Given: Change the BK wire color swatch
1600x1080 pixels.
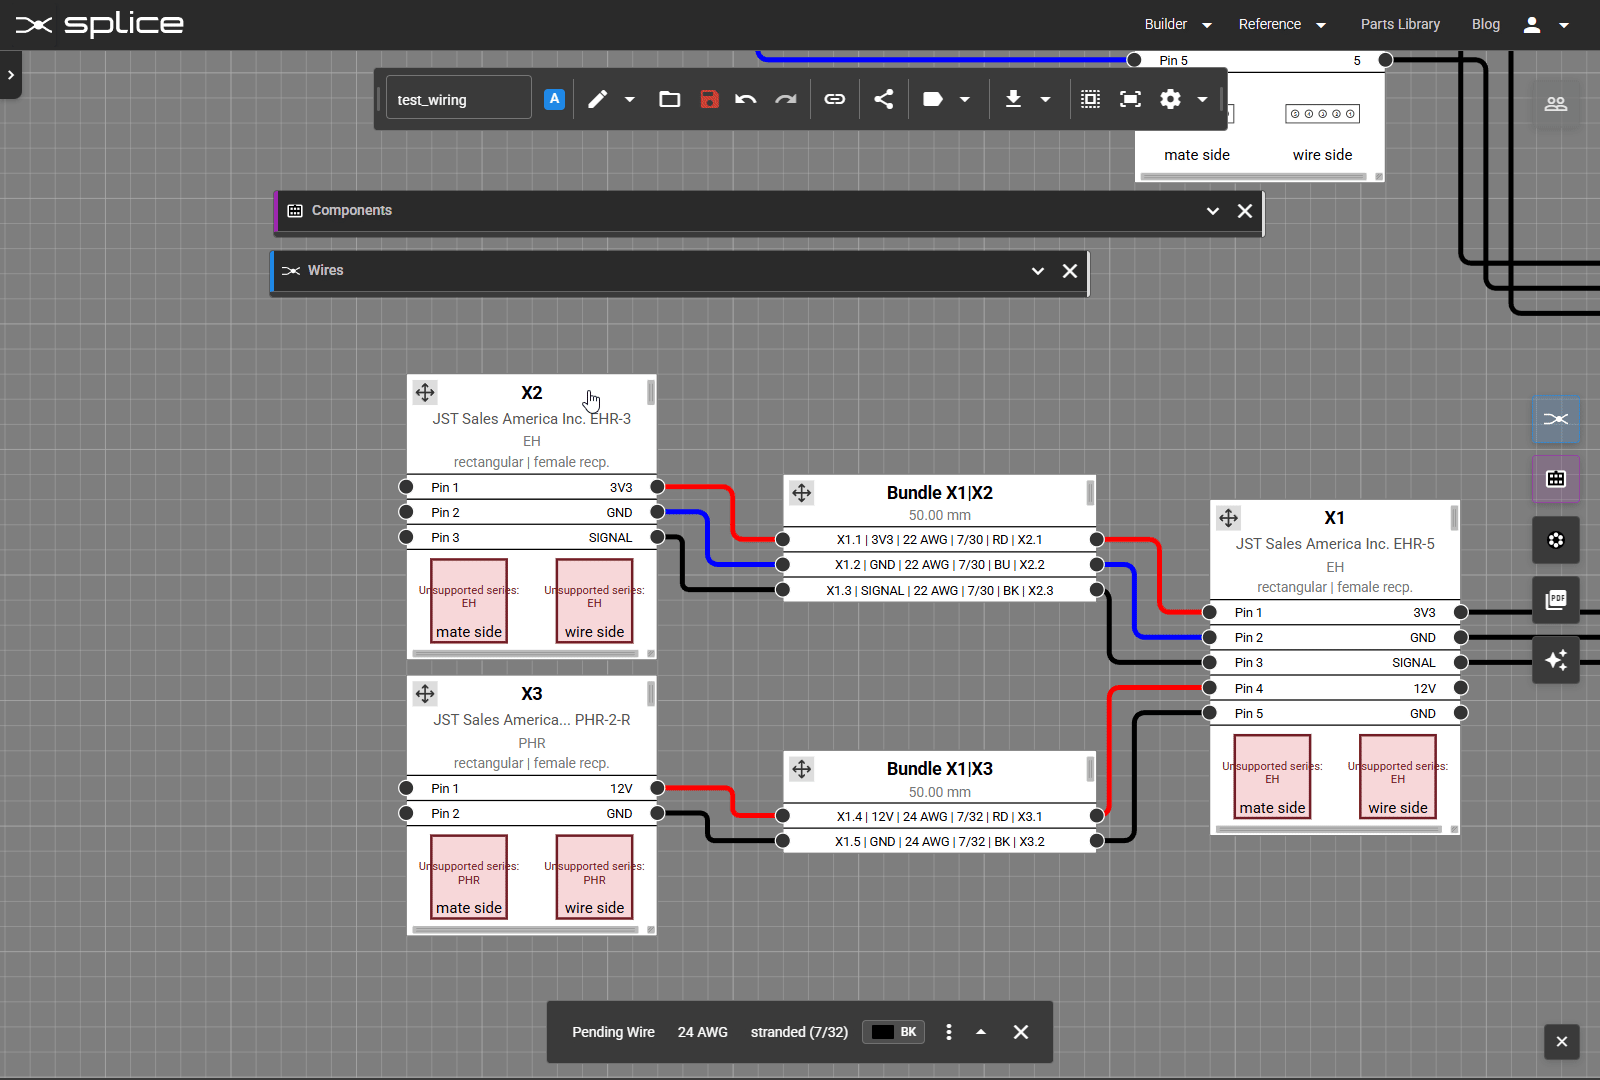Looking at the screenshot, I should [x=893, y=1031].
